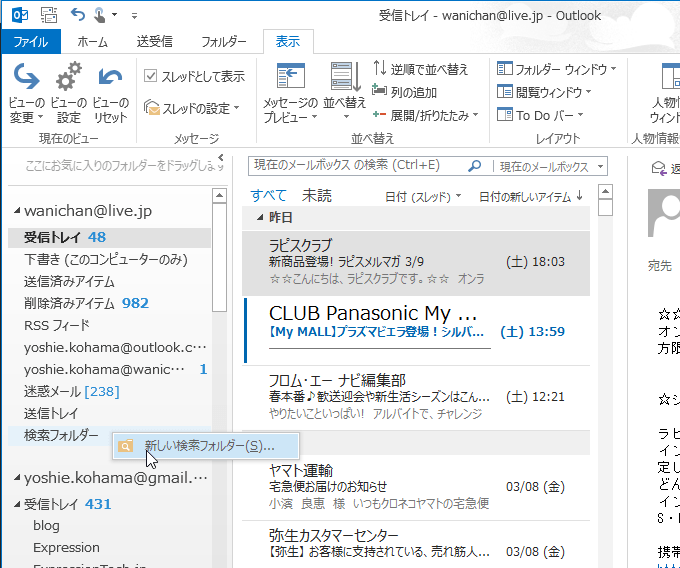Open 閲覧ウィンドウ dropdown
This screenshot has height=568, width=680.
point(544,92)
